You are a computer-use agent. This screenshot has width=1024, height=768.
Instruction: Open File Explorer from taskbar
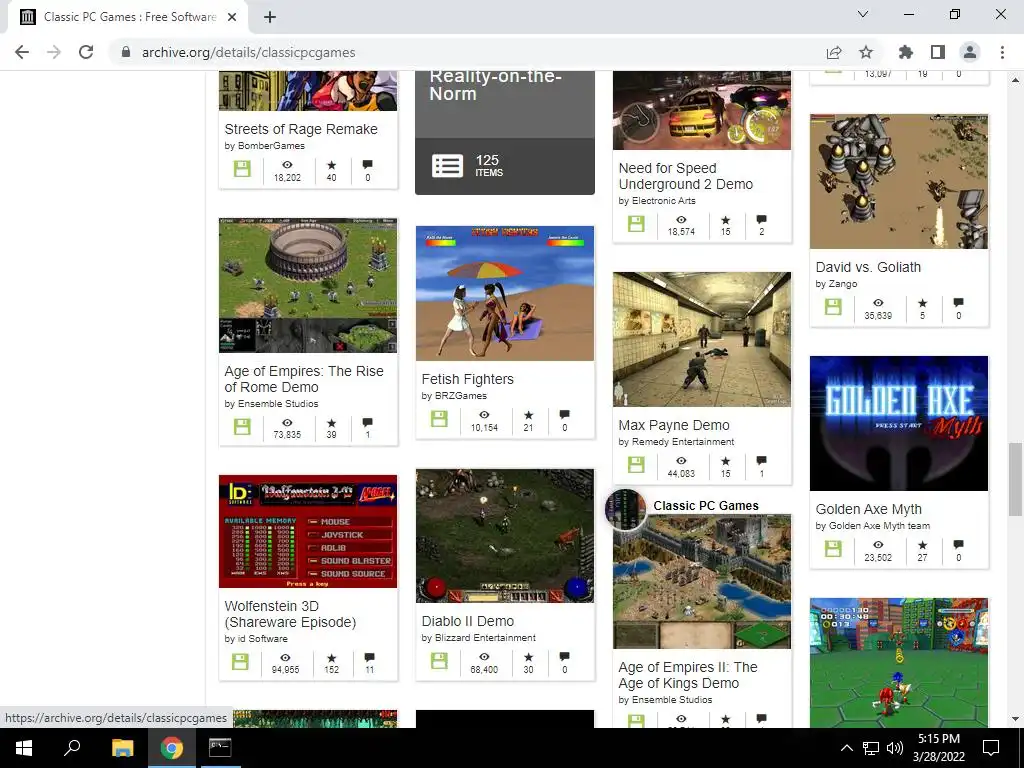coord(122,748)
